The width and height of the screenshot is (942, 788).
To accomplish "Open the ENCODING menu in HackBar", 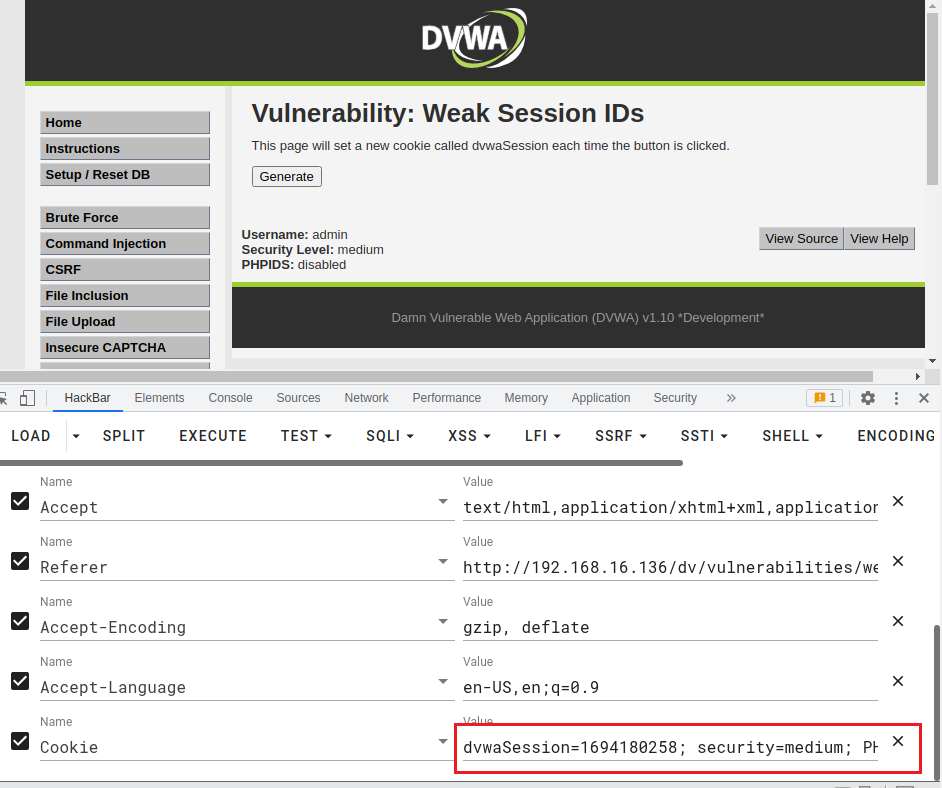I will point(896,436).
